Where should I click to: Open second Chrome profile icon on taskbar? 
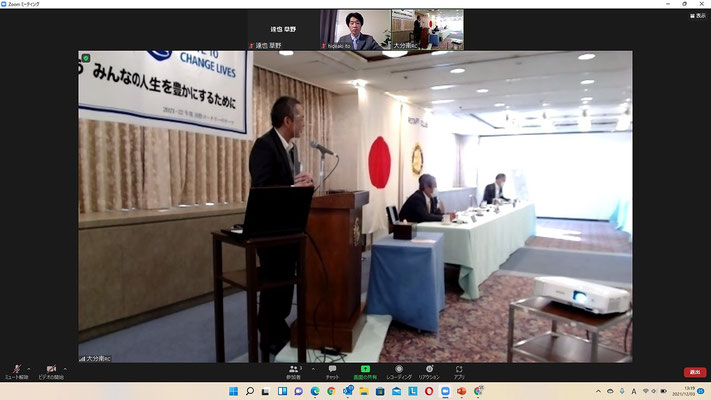click(x=478, y=391)
